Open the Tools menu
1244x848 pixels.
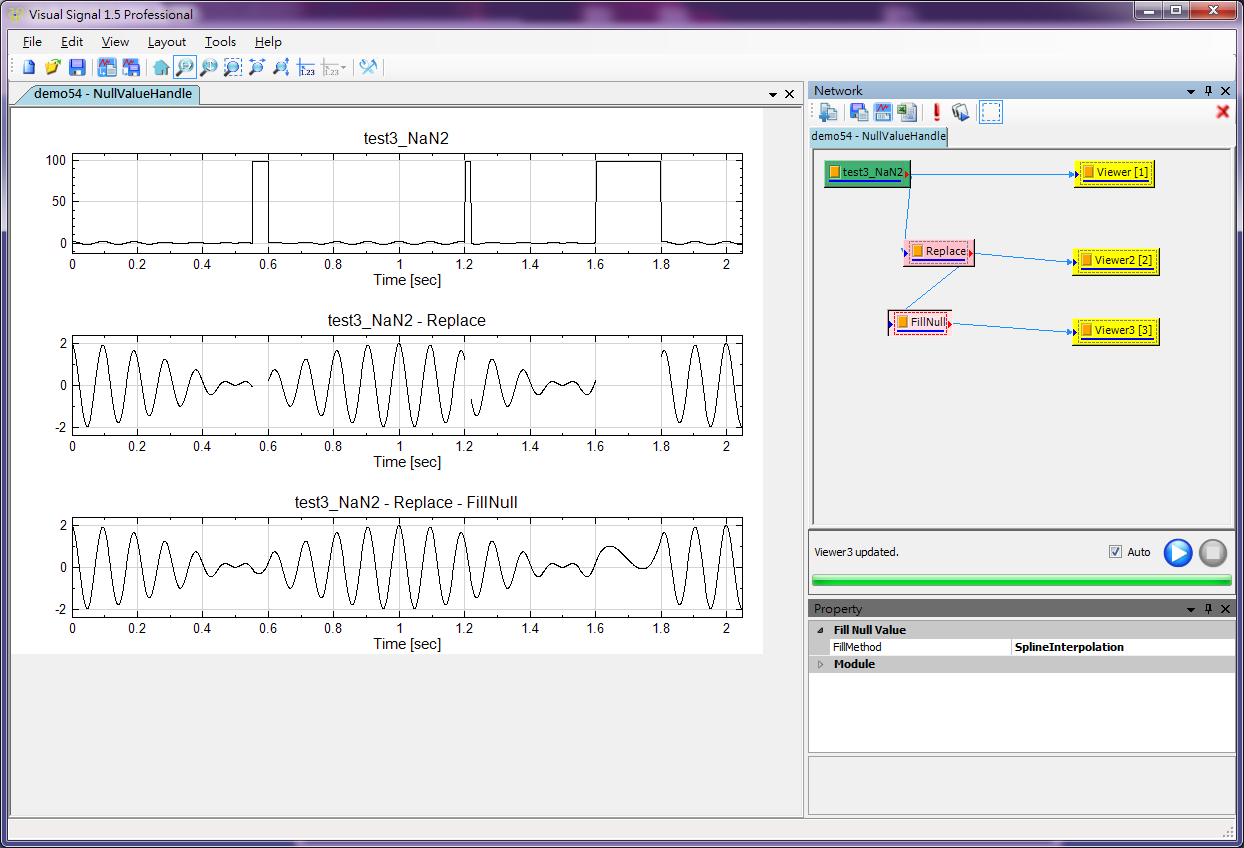click(221, 42)
